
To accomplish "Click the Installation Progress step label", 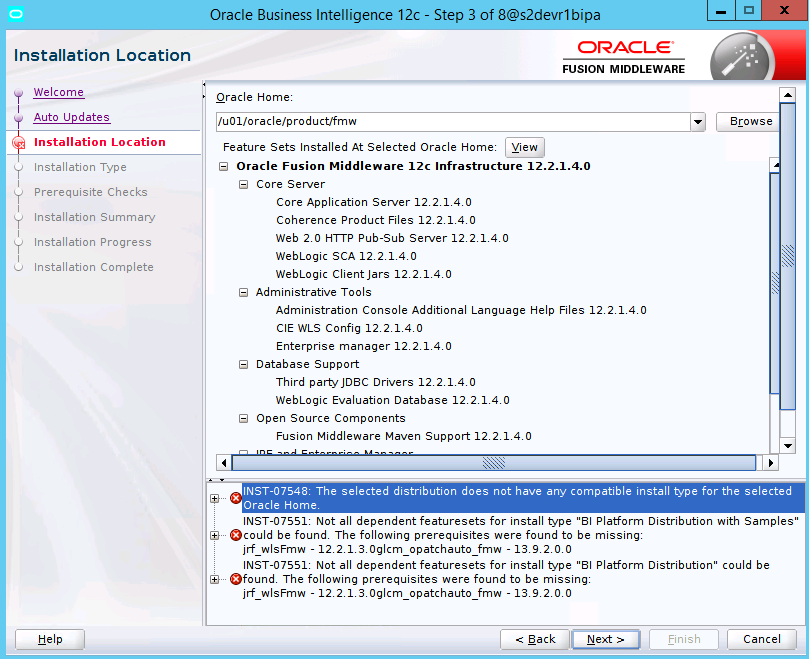I will click(93, 242).
